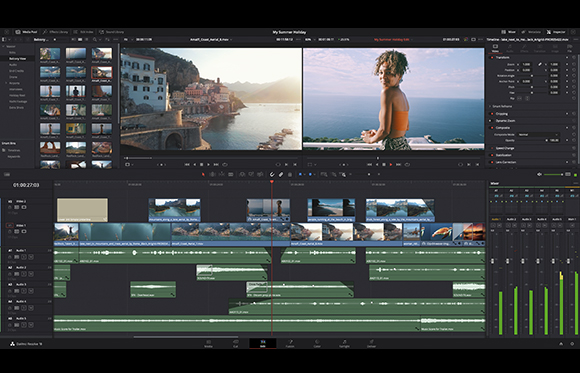The image size is (580, 373).
Task: Disable the Cropping section toggle
Action: click(x=492, y=114)
